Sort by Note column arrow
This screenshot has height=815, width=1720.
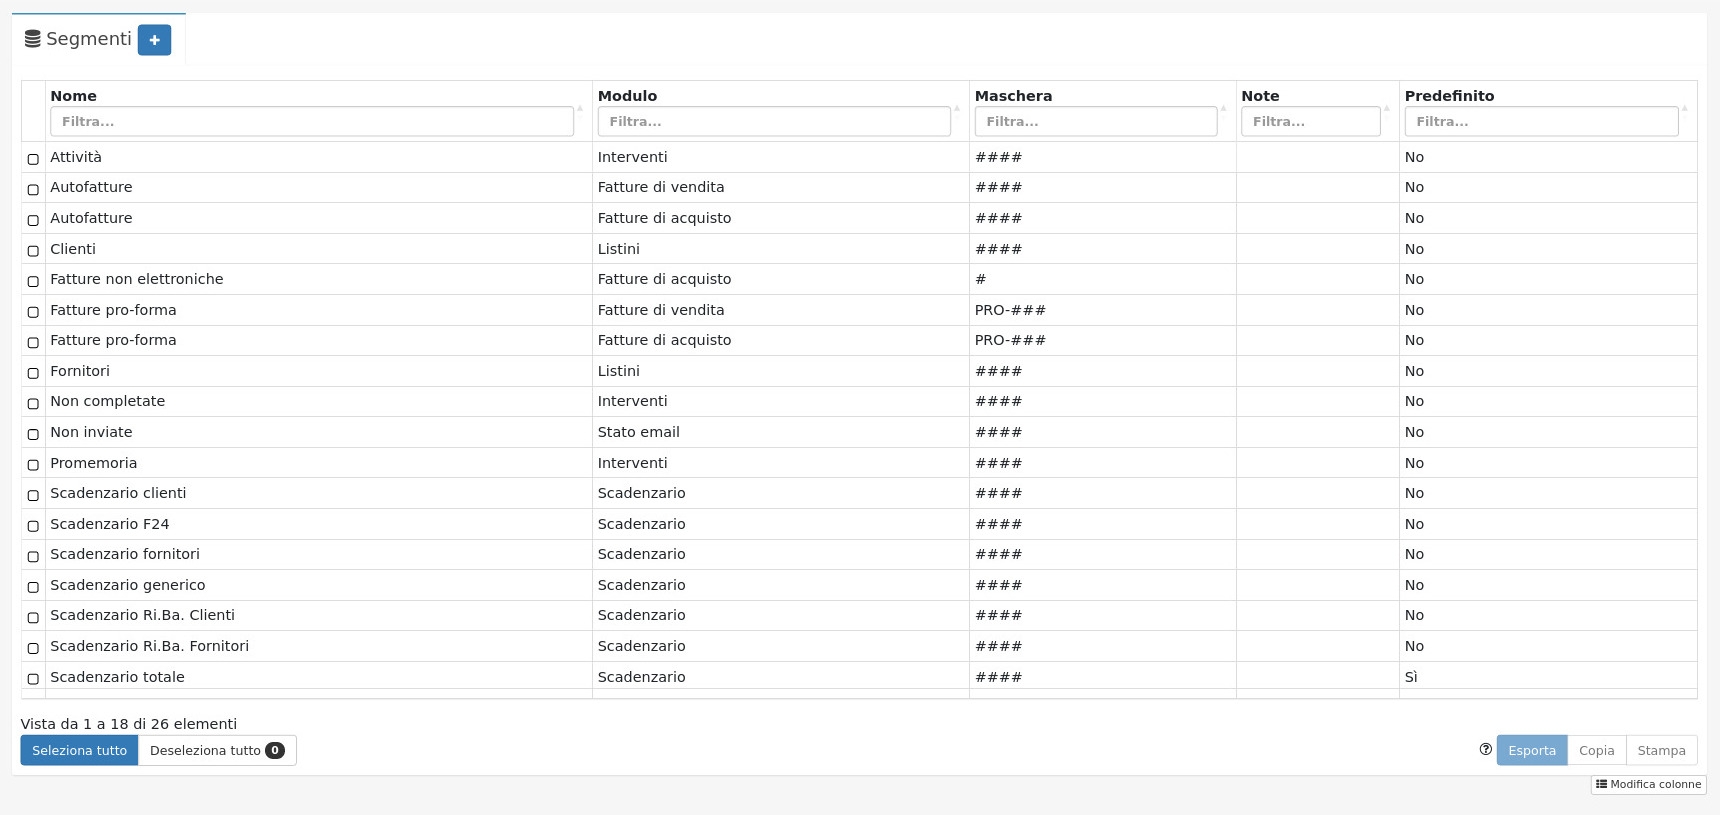pos(1386,108)
